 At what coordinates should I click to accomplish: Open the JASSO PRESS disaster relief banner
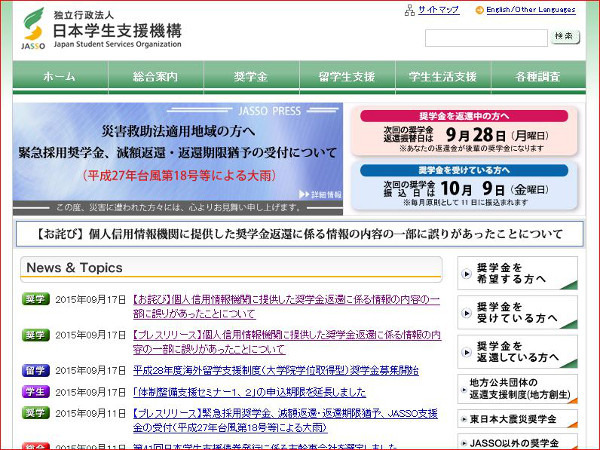coord(178,159)
